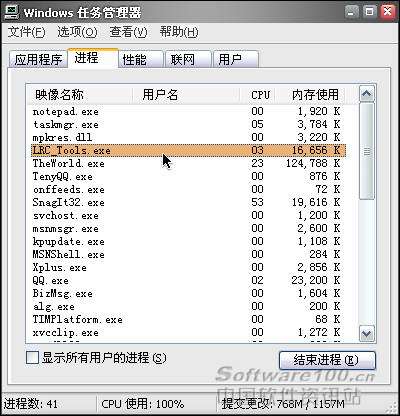
Task: Switch to the 用户 tab
Action: (x=236, y=59)
